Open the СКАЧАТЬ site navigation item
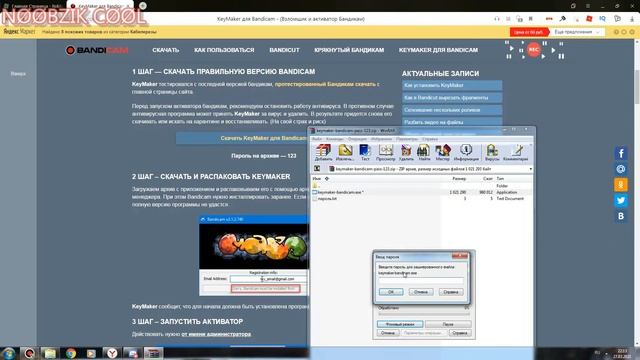640x360 pixels. pos(165,50)
